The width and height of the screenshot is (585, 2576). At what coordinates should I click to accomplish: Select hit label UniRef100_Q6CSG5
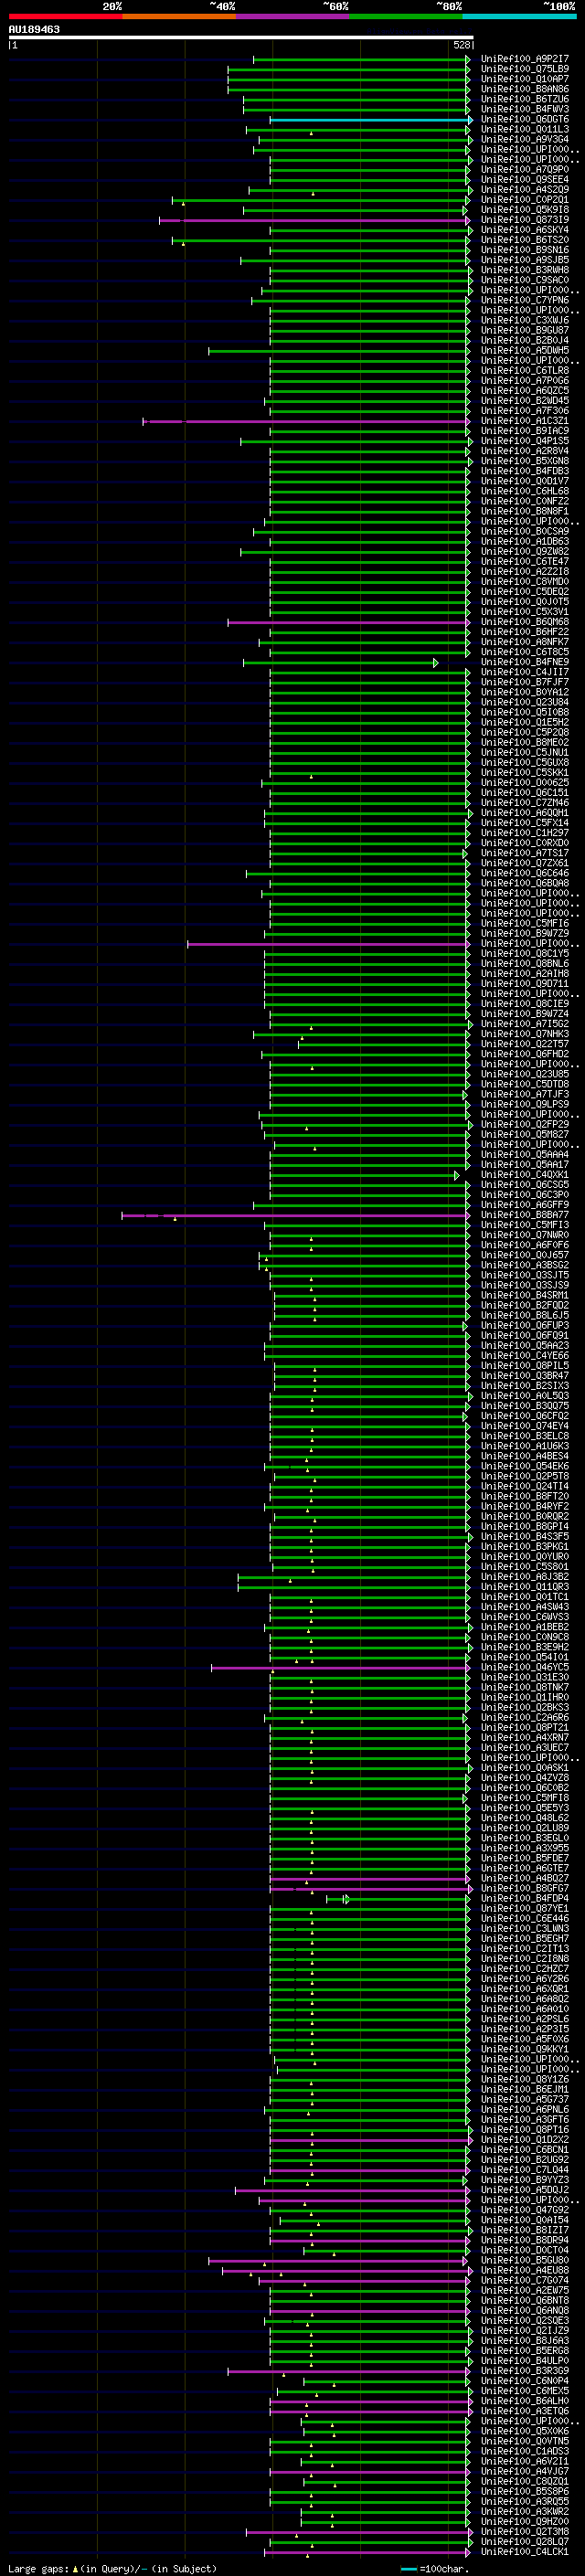[525, 1185]
